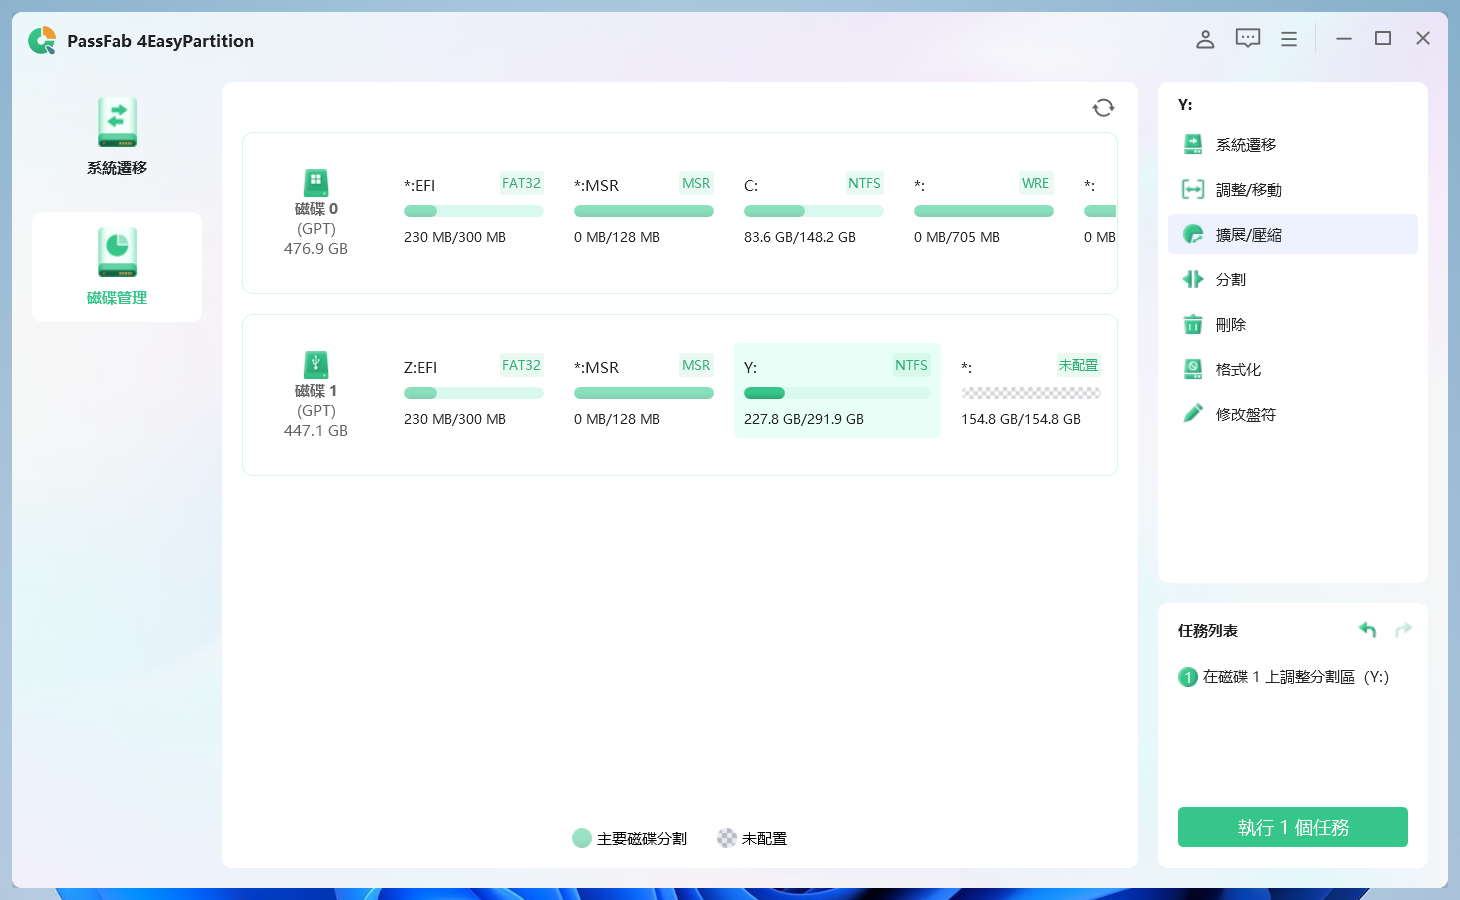1460x900 pixels.
Task: Open the hamburger menu in title bar
Action: (1289, 39)
